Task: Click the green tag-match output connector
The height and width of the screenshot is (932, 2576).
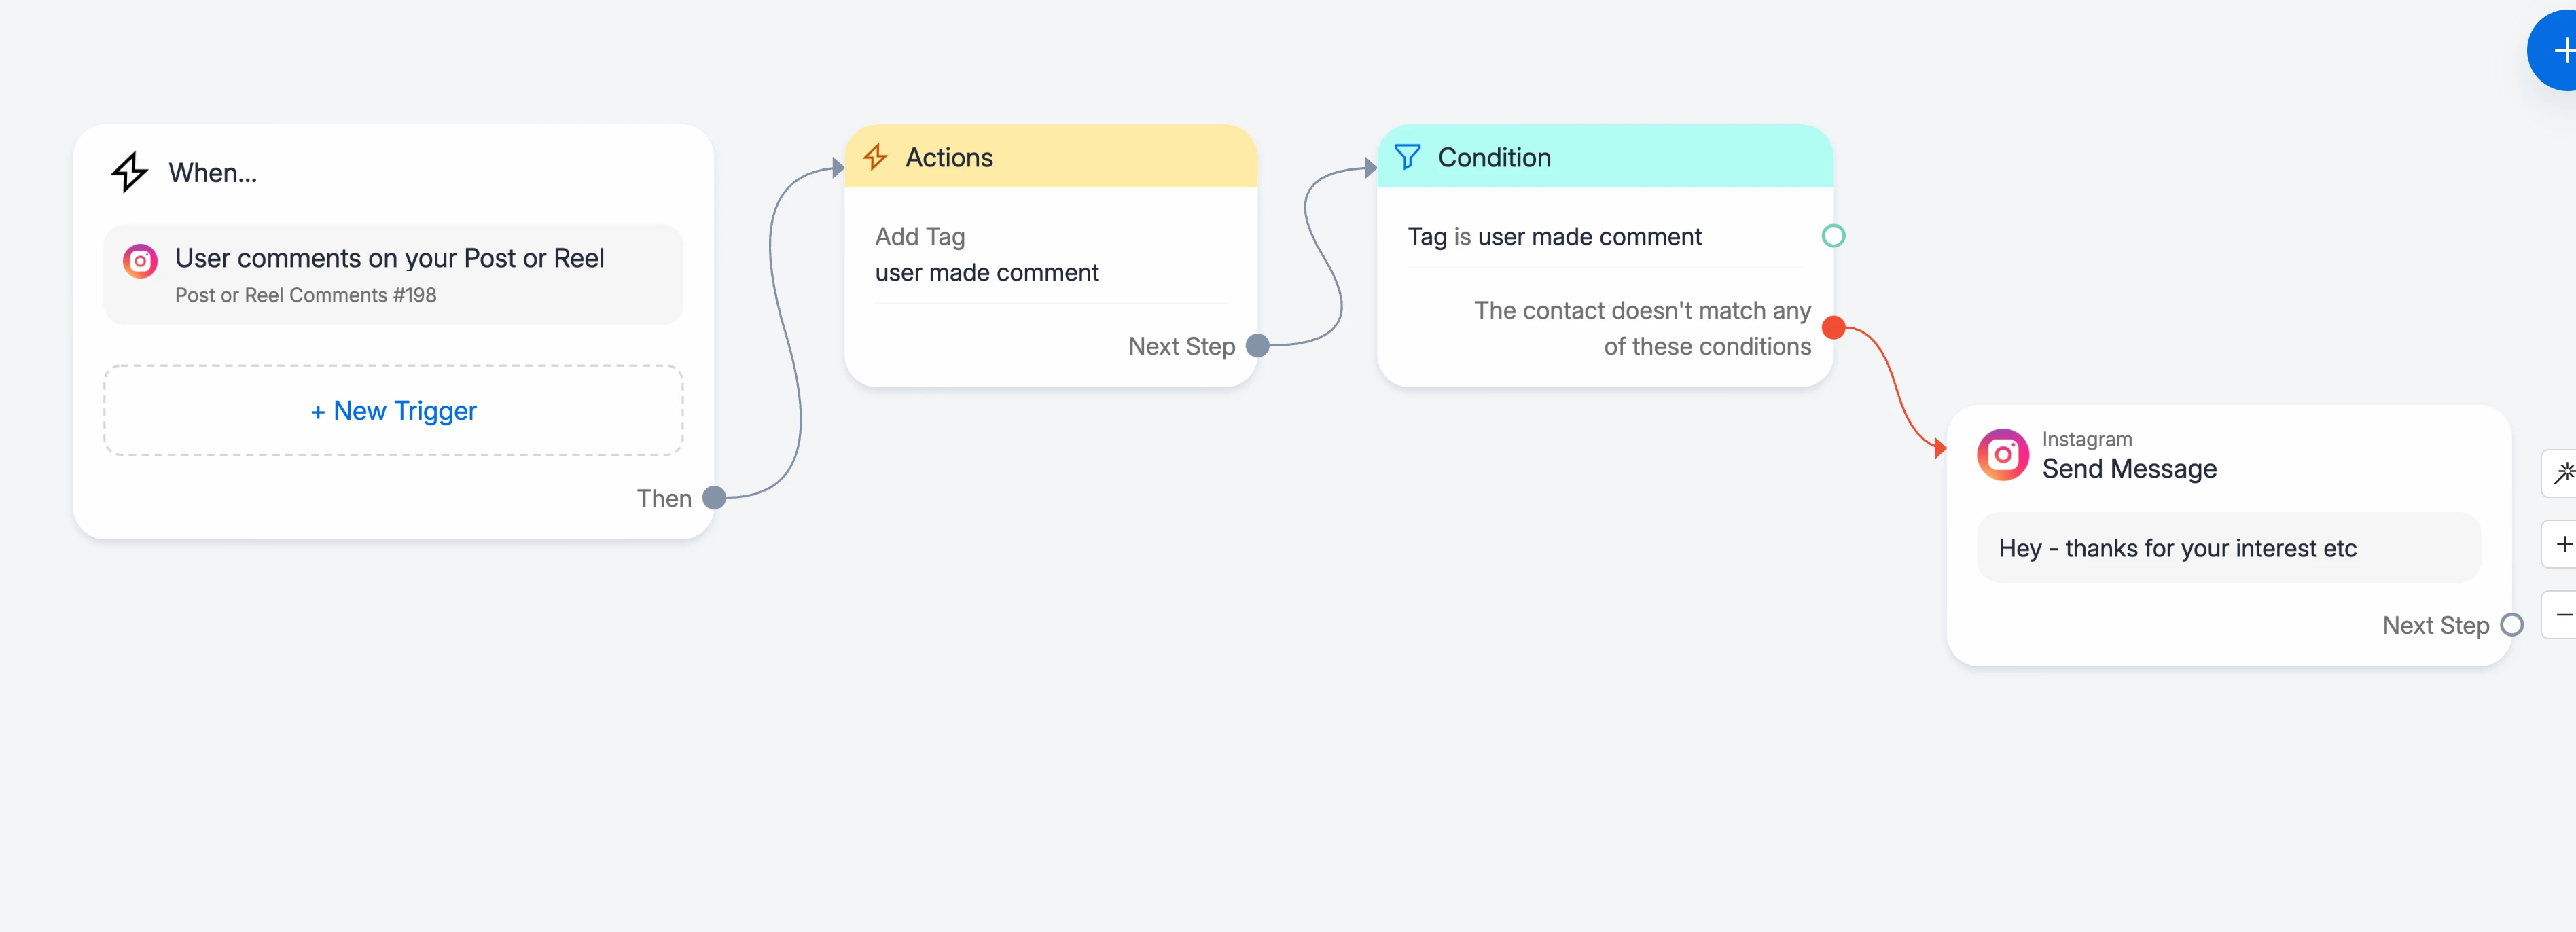Action: click(1833, 236)
